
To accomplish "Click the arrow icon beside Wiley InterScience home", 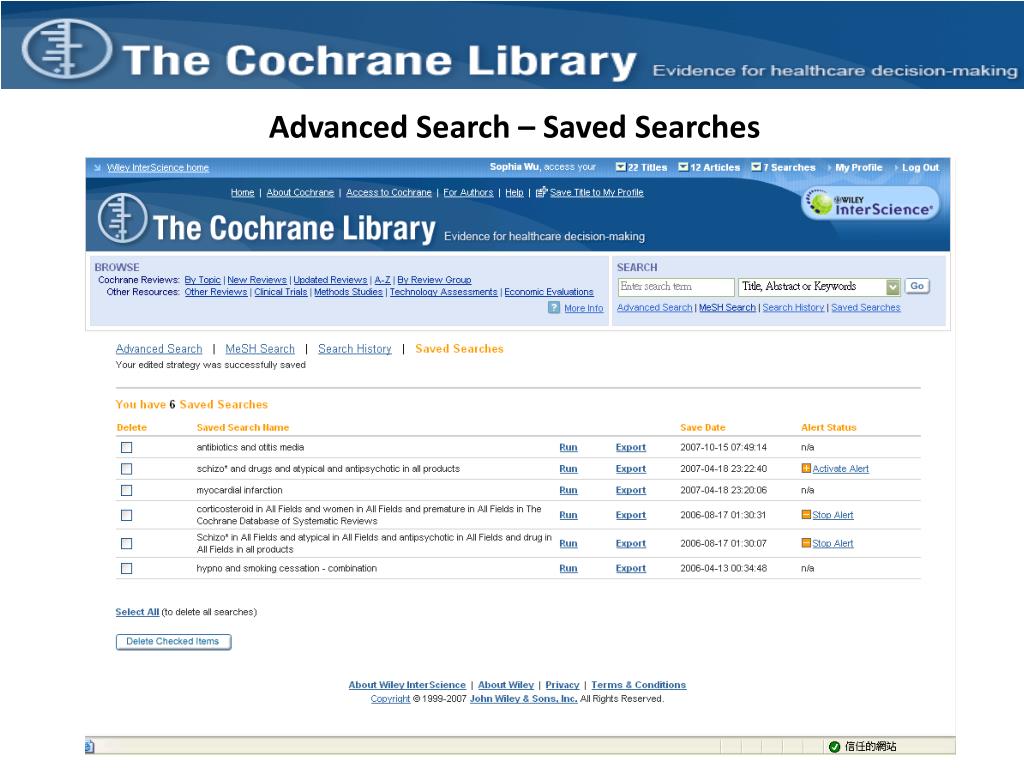I will [x=97, y=168].
